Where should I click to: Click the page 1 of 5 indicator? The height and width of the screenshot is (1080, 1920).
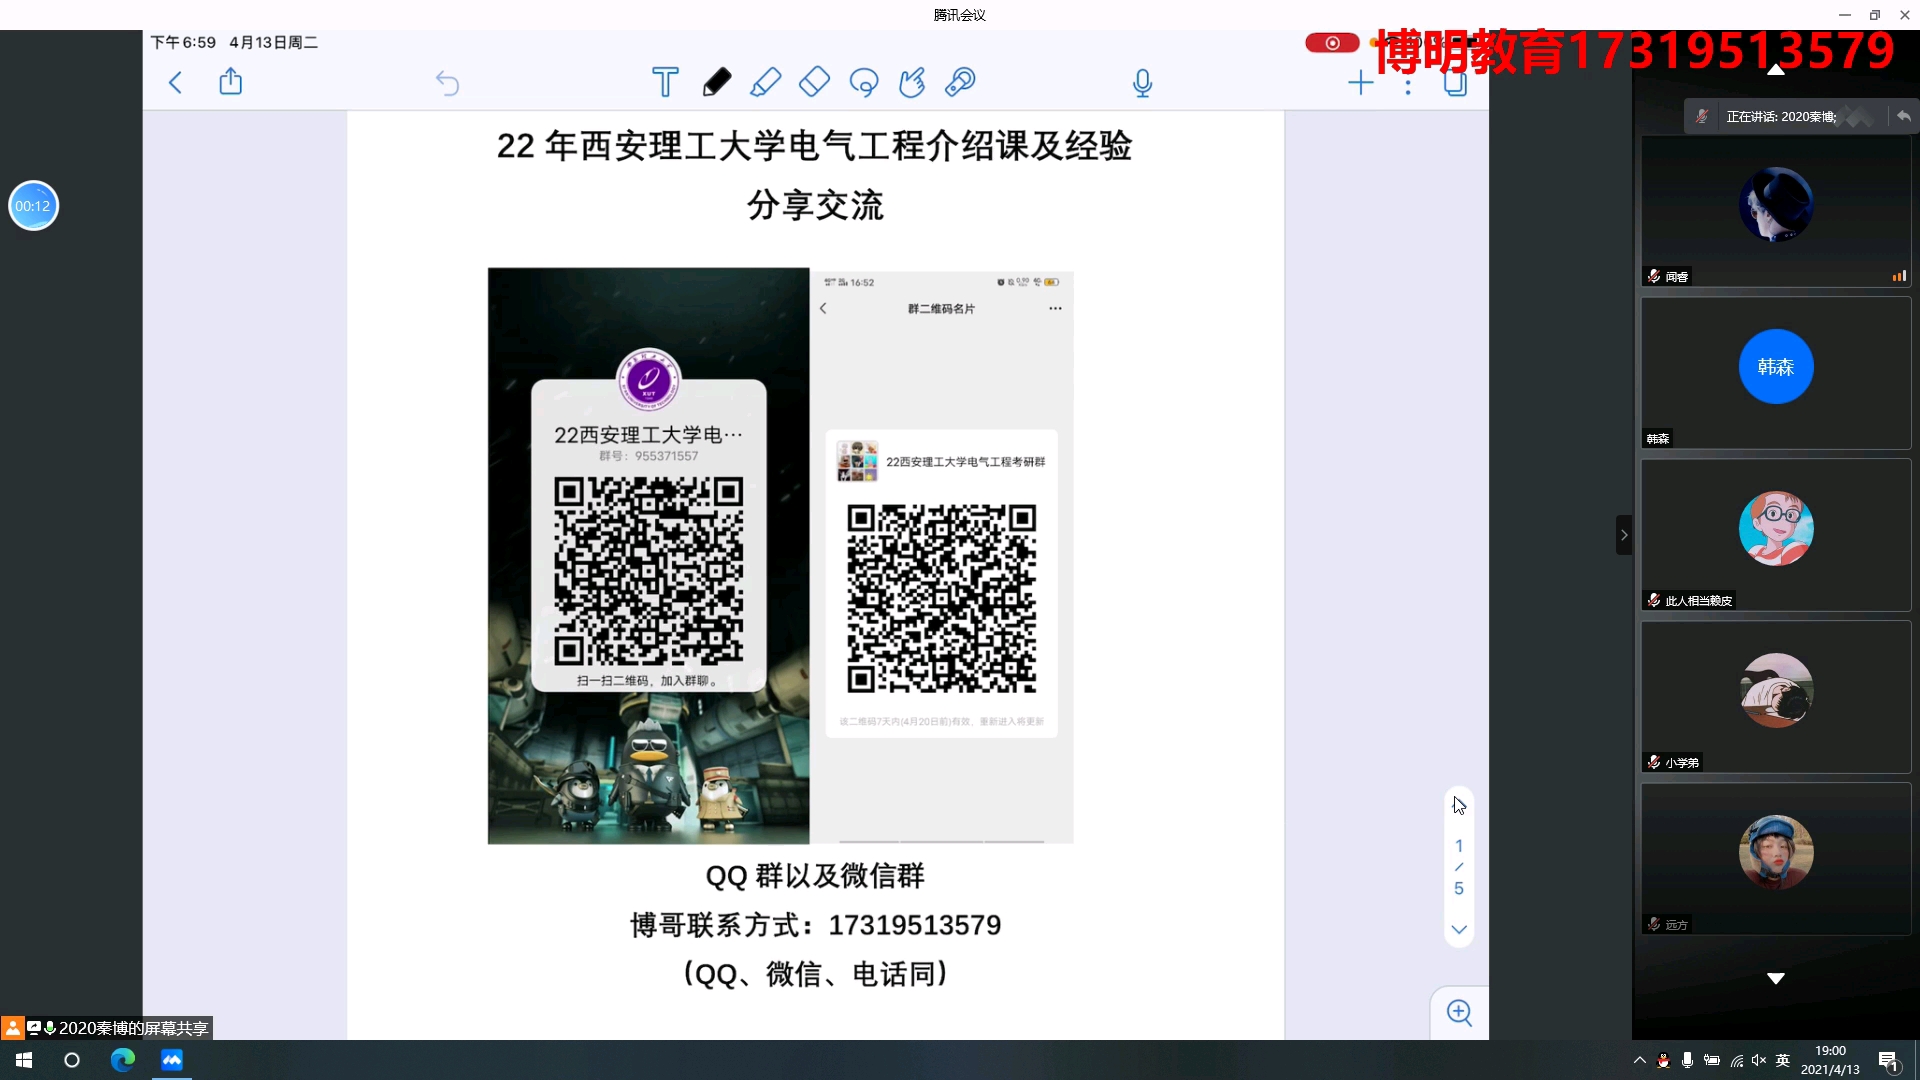tap(1459, 867)
